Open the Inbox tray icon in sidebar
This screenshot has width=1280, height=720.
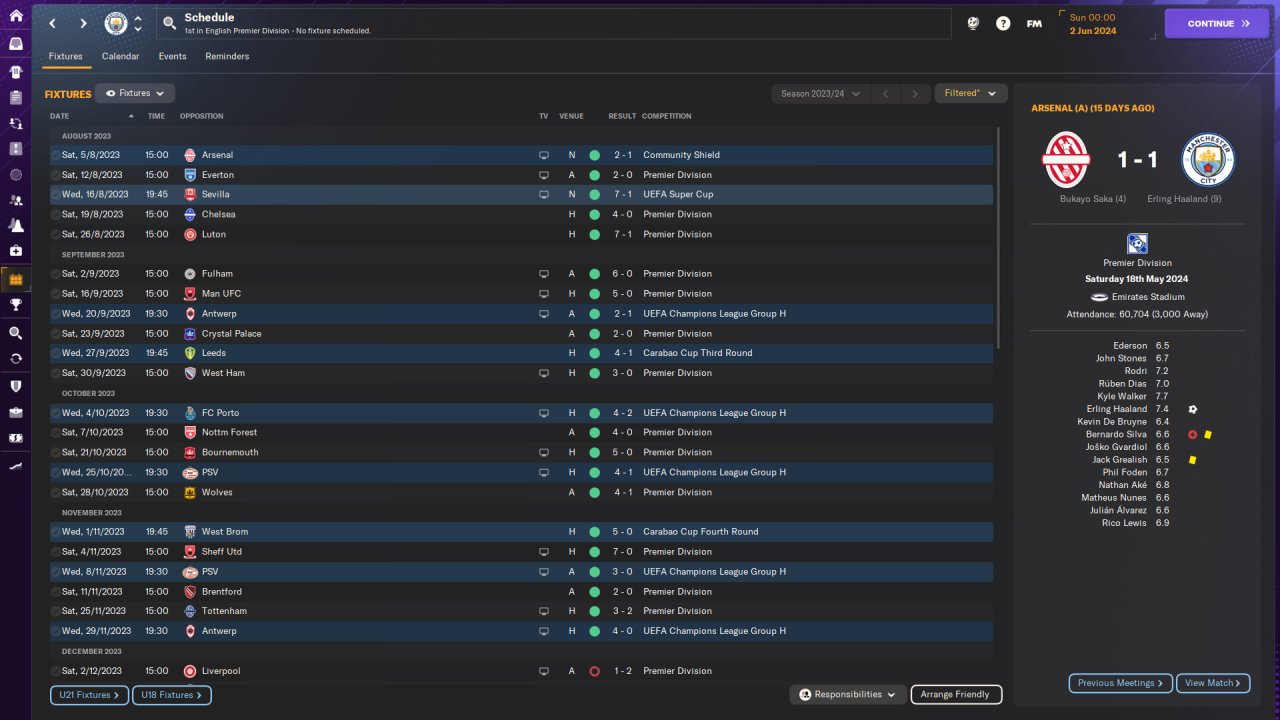[x=15, y=45]
